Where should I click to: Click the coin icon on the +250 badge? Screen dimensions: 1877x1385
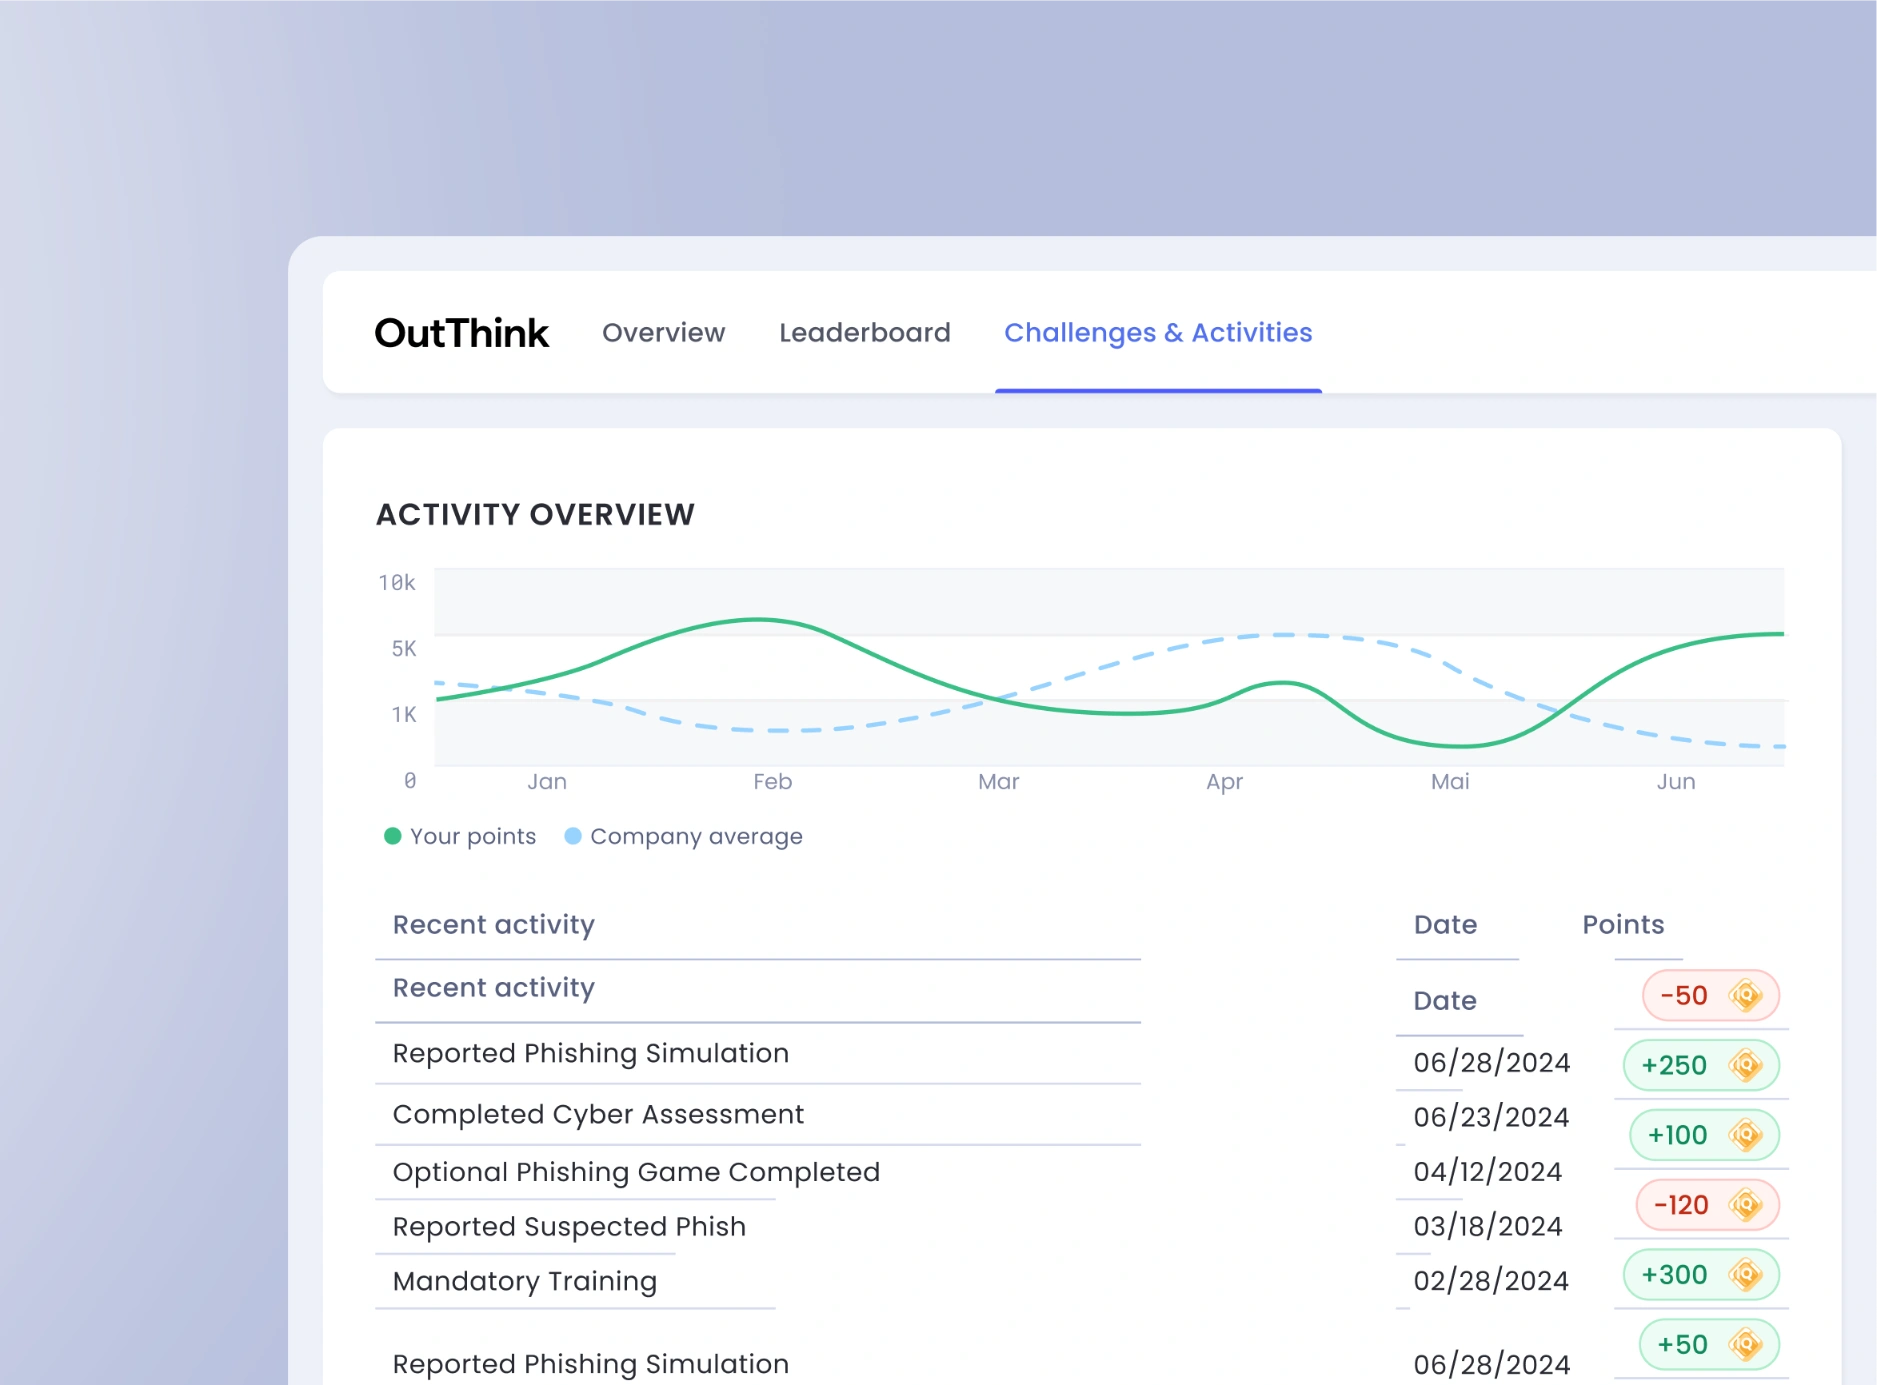(1748, 1065)
